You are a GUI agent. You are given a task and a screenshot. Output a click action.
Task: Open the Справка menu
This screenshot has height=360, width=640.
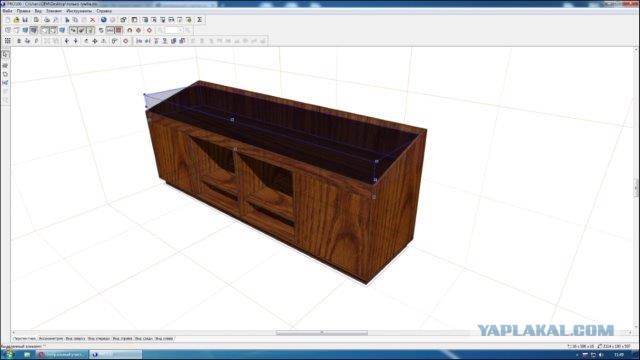pos(104,11)
